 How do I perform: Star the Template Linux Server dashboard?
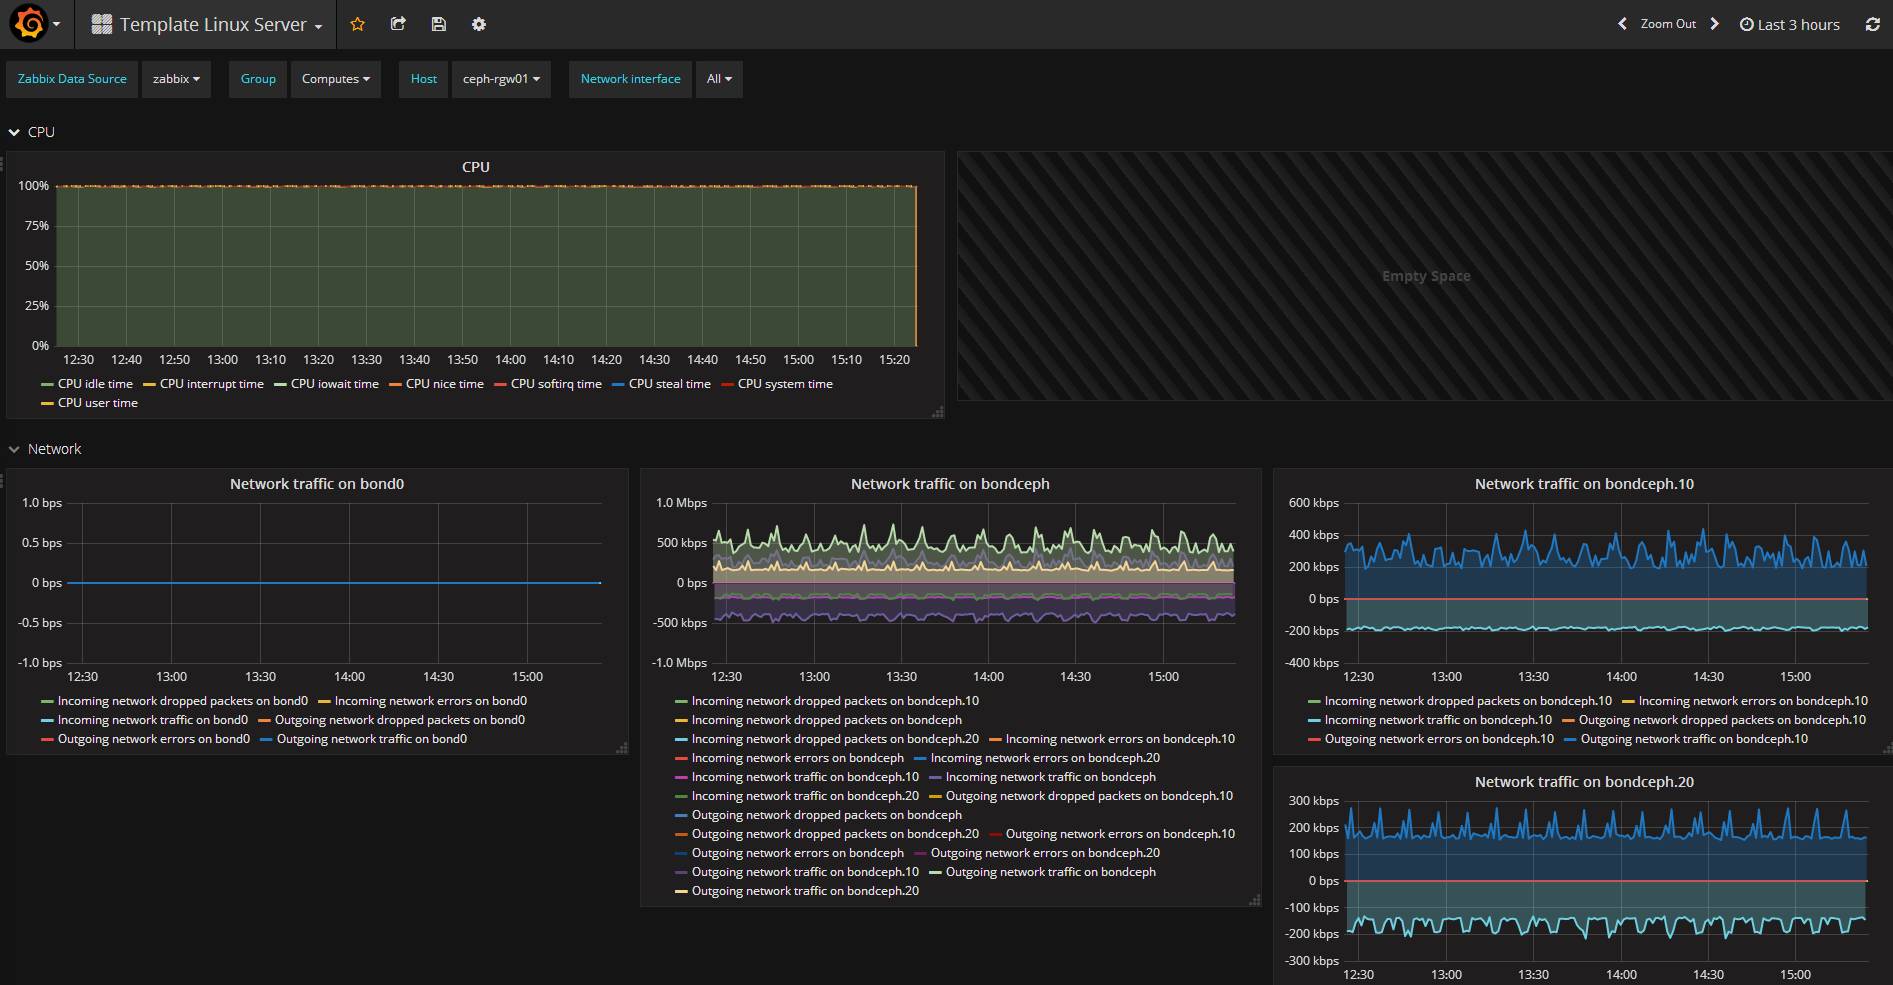[x=358, y=24]
